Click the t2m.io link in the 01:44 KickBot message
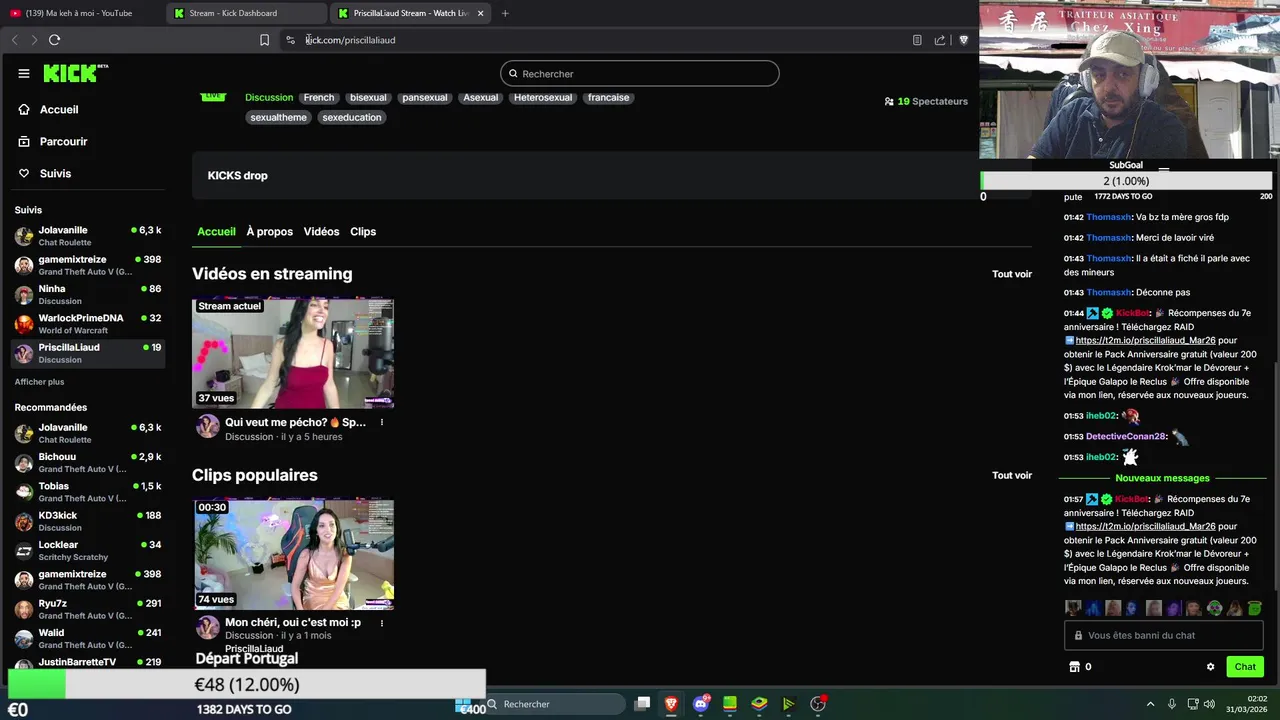Image resolution: width=1280 pixels, height=720 pixels. (x=1145, y=340)
